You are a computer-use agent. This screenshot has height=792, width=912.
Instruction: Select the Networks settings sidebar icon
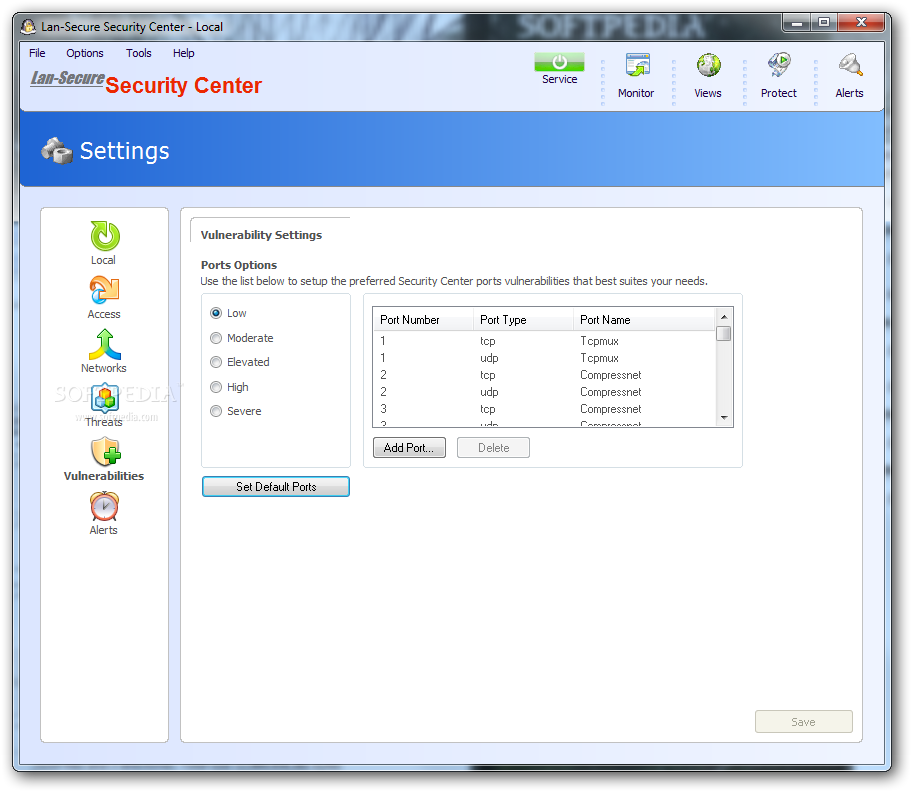tap(104, 344)
